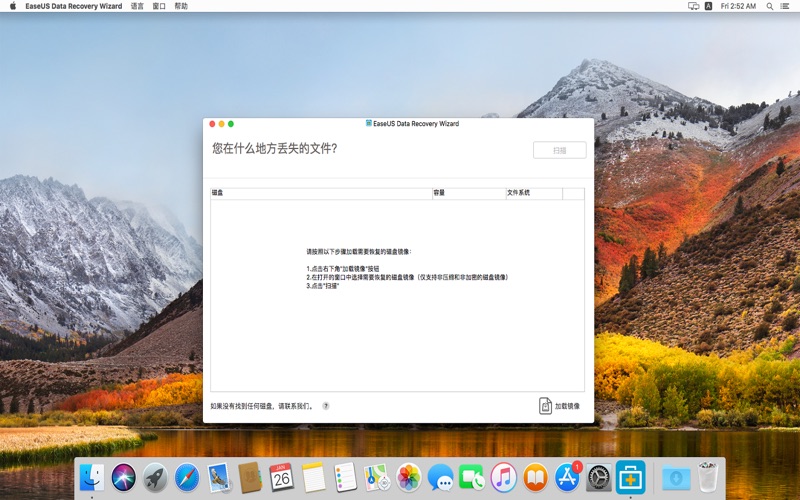Viewport: 800px width, 500px height.
Task: Click the 扫描 scan button
Action: coord(559,150)
